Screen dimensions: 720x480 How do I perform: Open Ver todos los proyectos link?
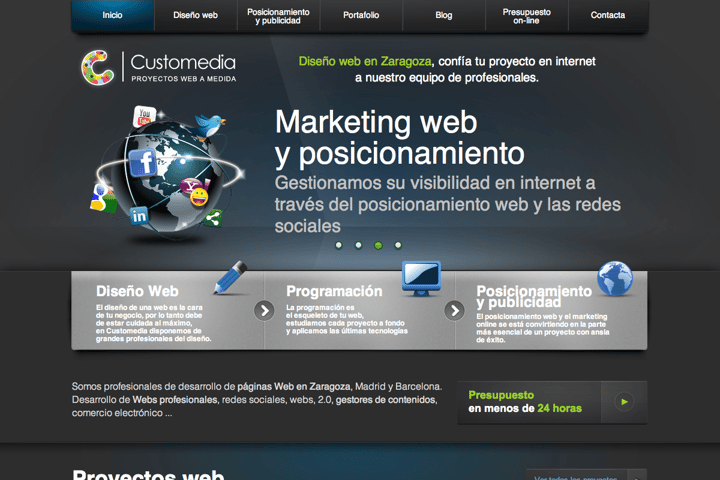576,477
